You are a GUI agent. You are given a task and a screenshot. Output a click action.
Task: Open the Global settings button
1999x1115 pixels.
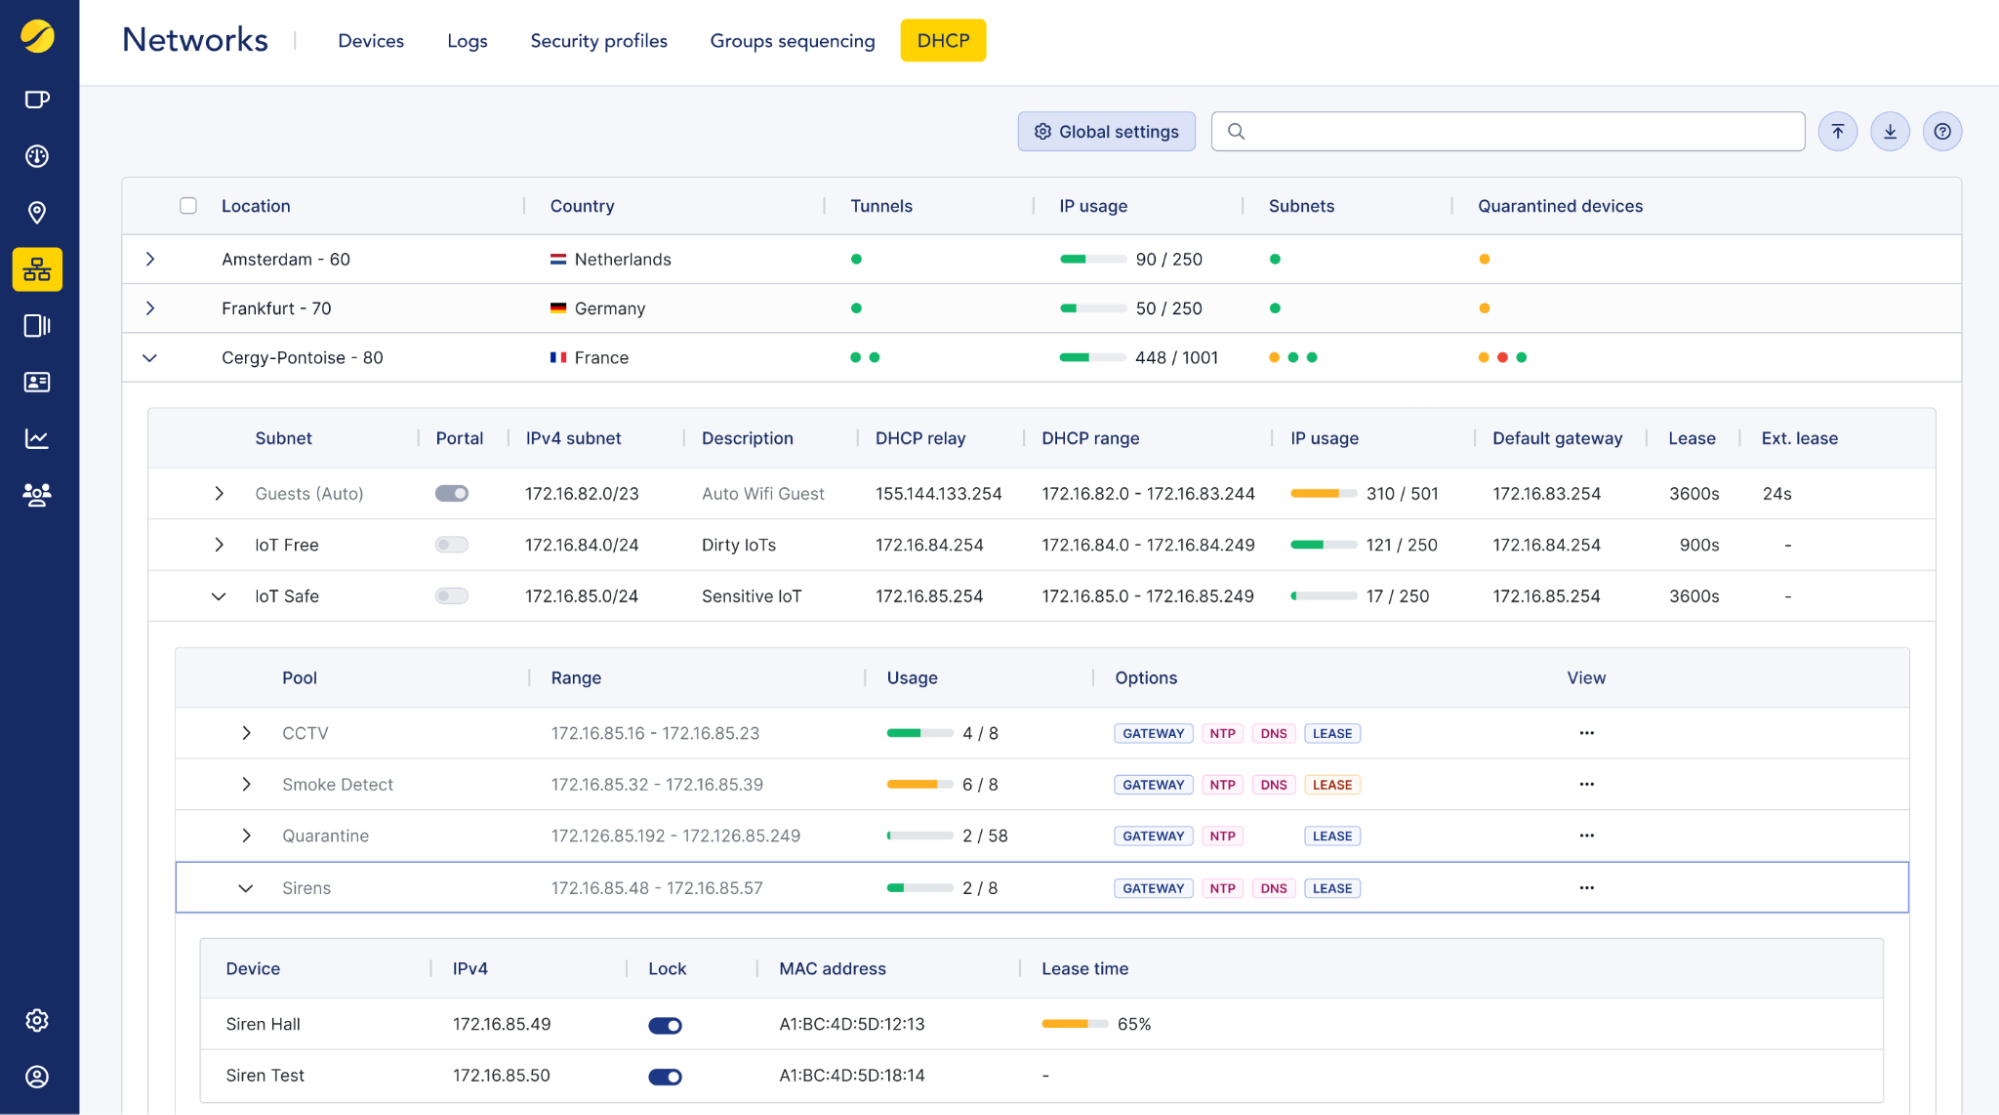pos(1106,131)
